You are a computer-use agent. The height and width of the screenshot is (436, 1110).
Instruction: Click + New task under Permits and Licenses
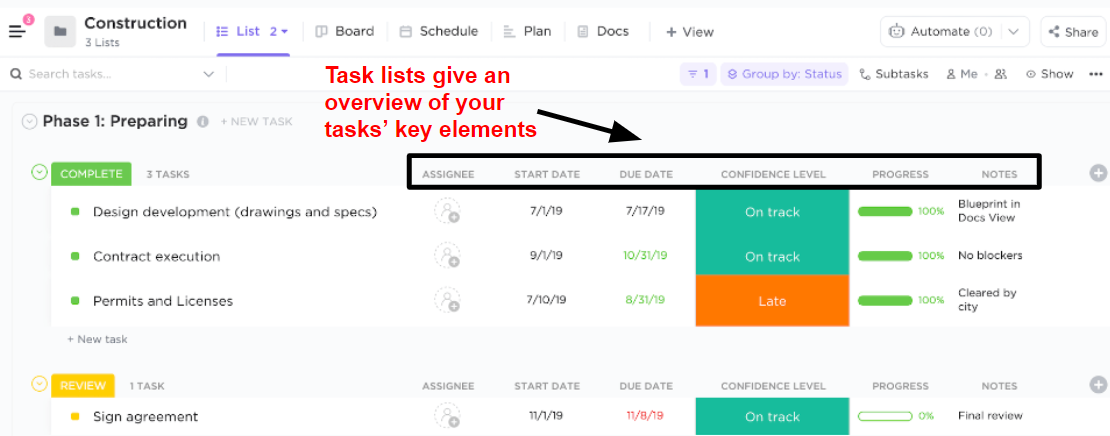(x=97, y=339)
